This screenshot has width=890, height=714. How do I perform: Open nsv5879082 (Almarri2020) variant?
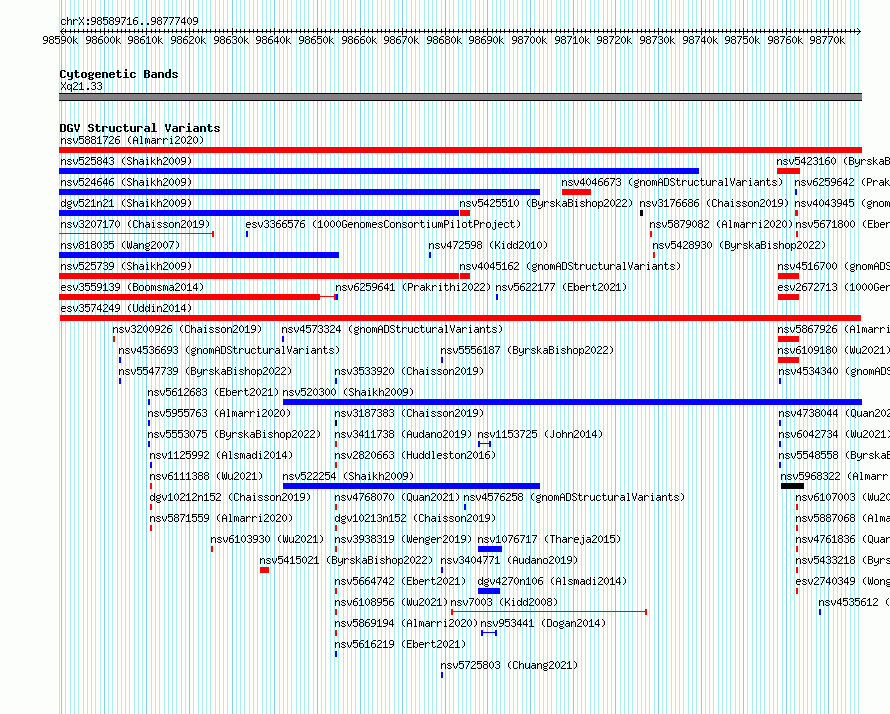721,224
